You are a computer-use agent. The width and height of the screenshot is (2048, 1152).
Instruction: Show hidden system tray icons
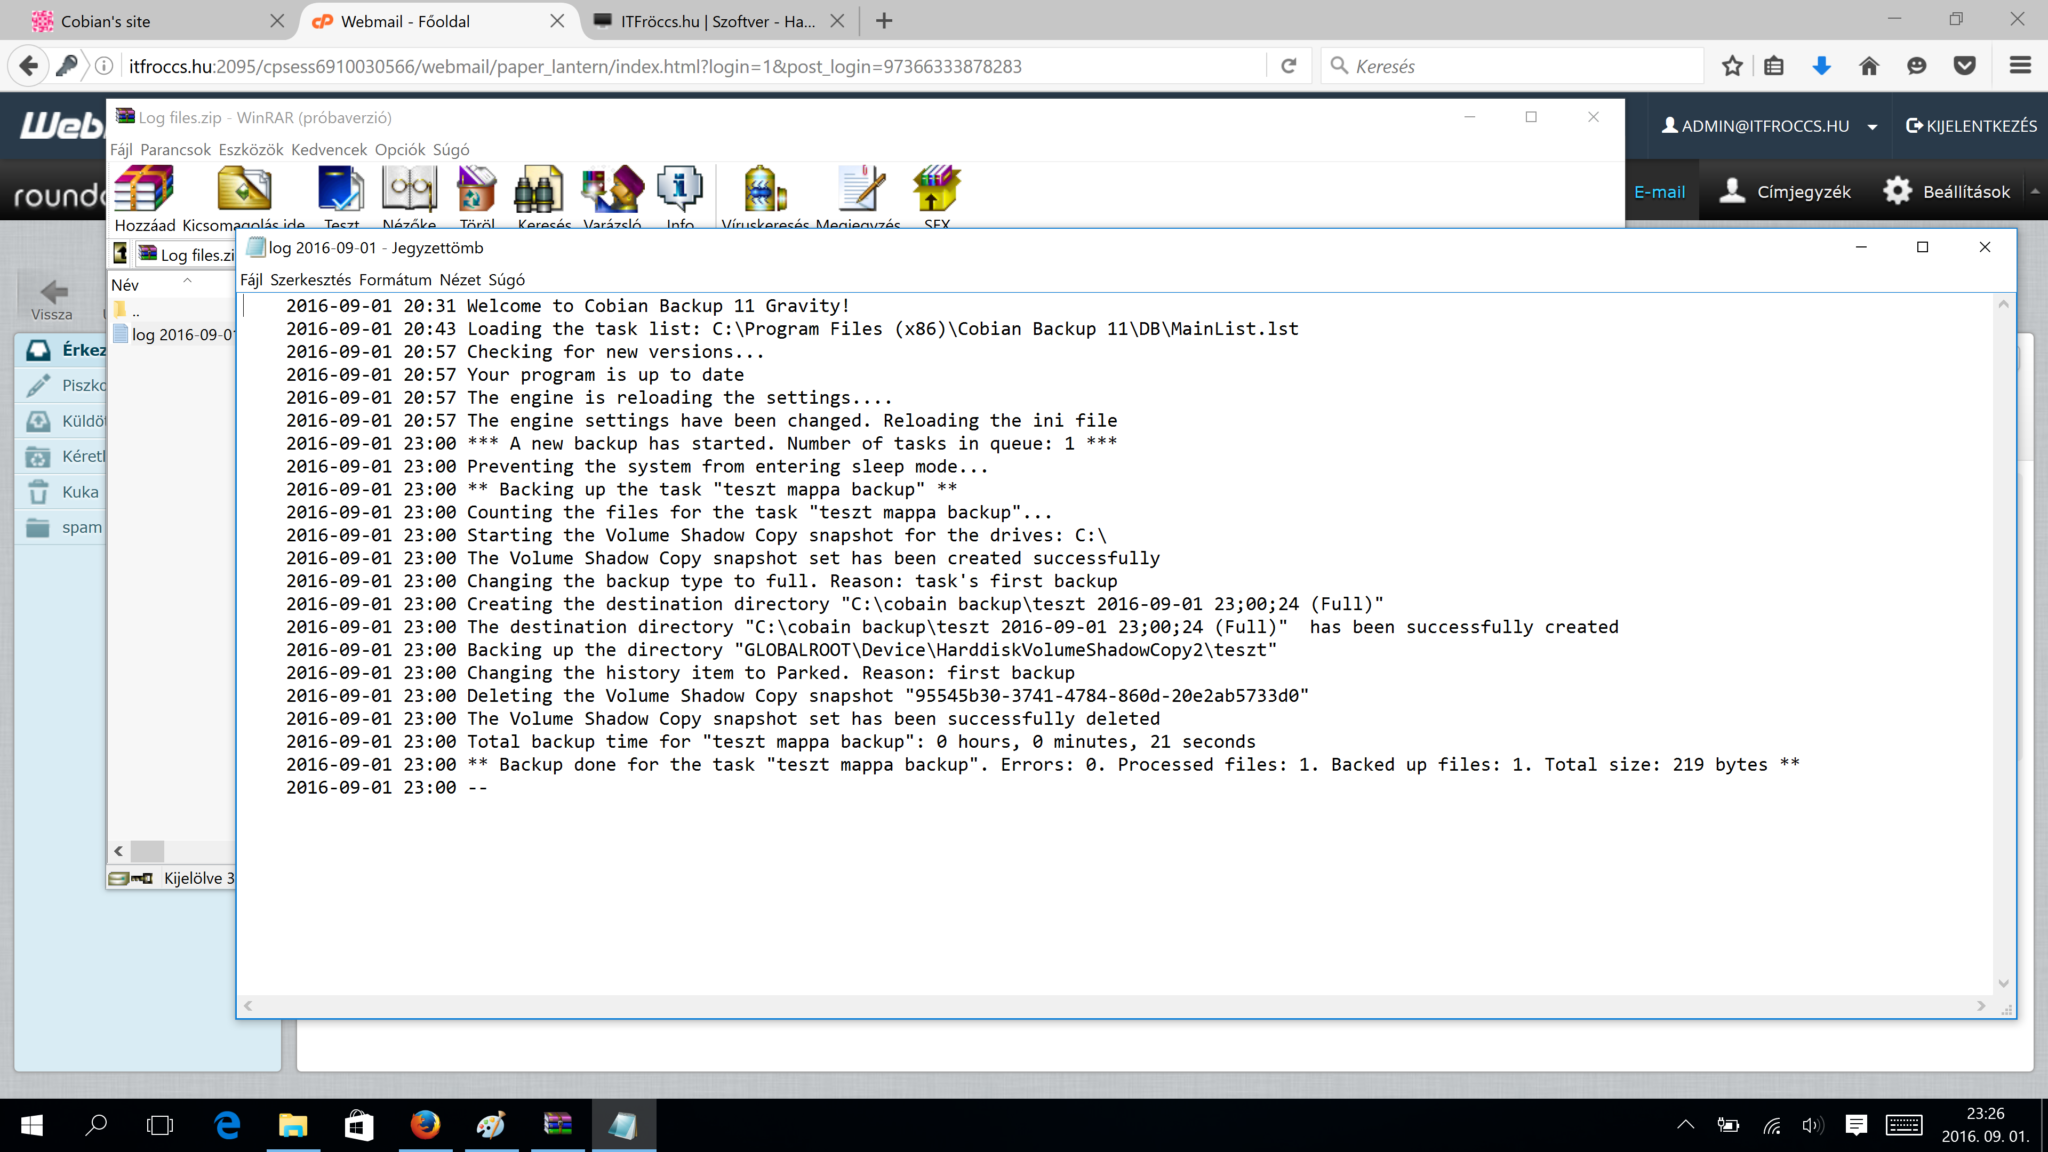coord(1684,1124)
